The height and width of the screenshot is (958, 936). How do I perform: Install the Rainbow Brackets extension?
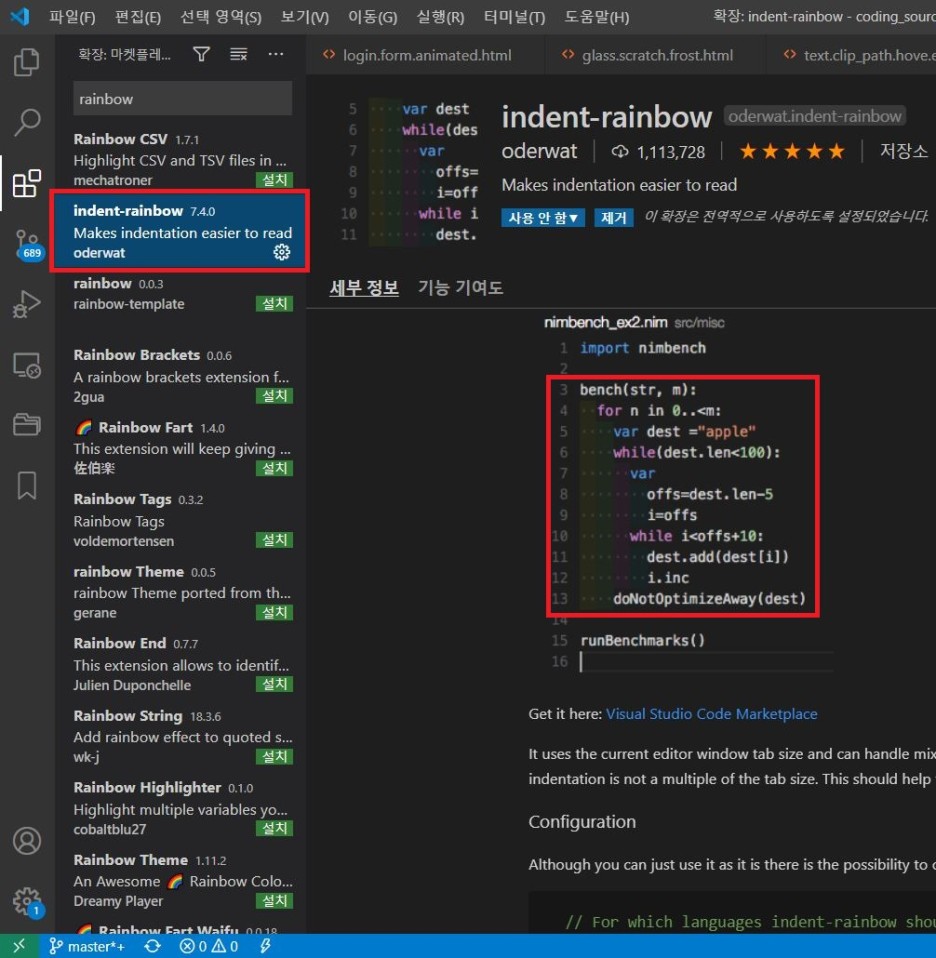pyautogui.click(x=274, y=396)
